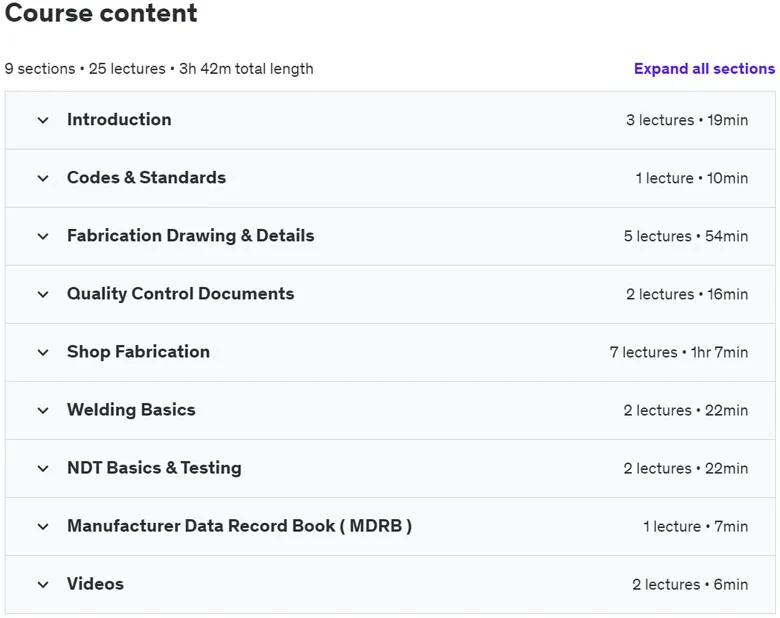The width and height of the screenshot is (780, 618).
Task: Select Quality Control Documents heading
Action: click(181, 294)
